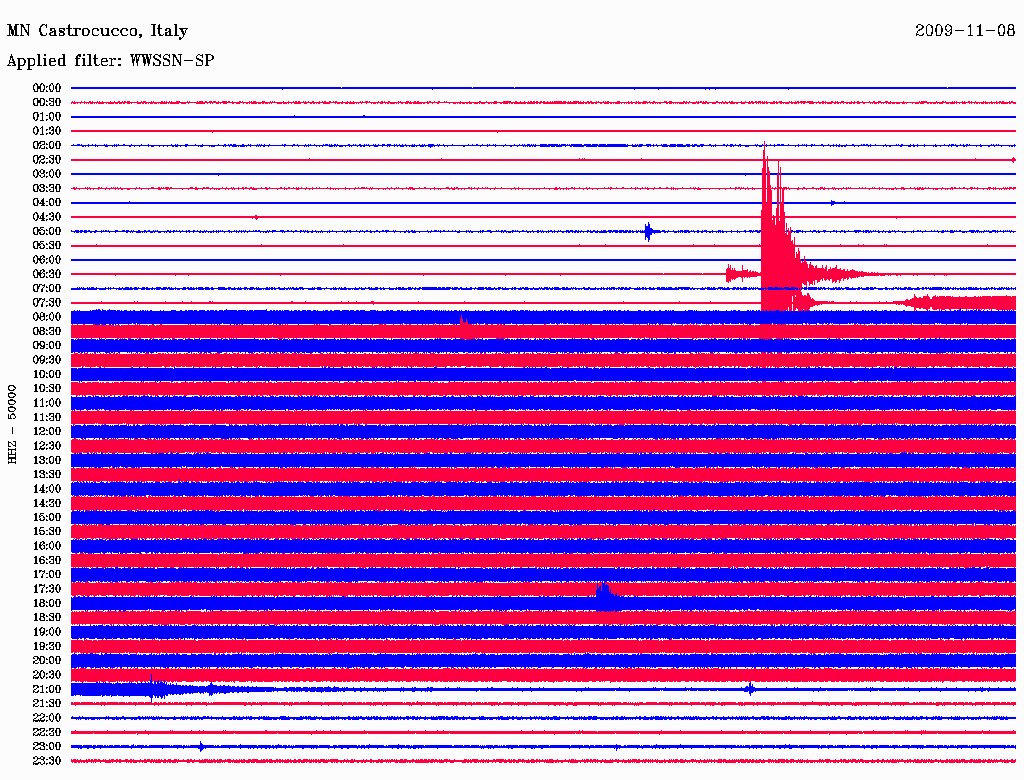
Task: Click the 'Applied filter: WWSSN-SP' text
Action: coord(110,61)
